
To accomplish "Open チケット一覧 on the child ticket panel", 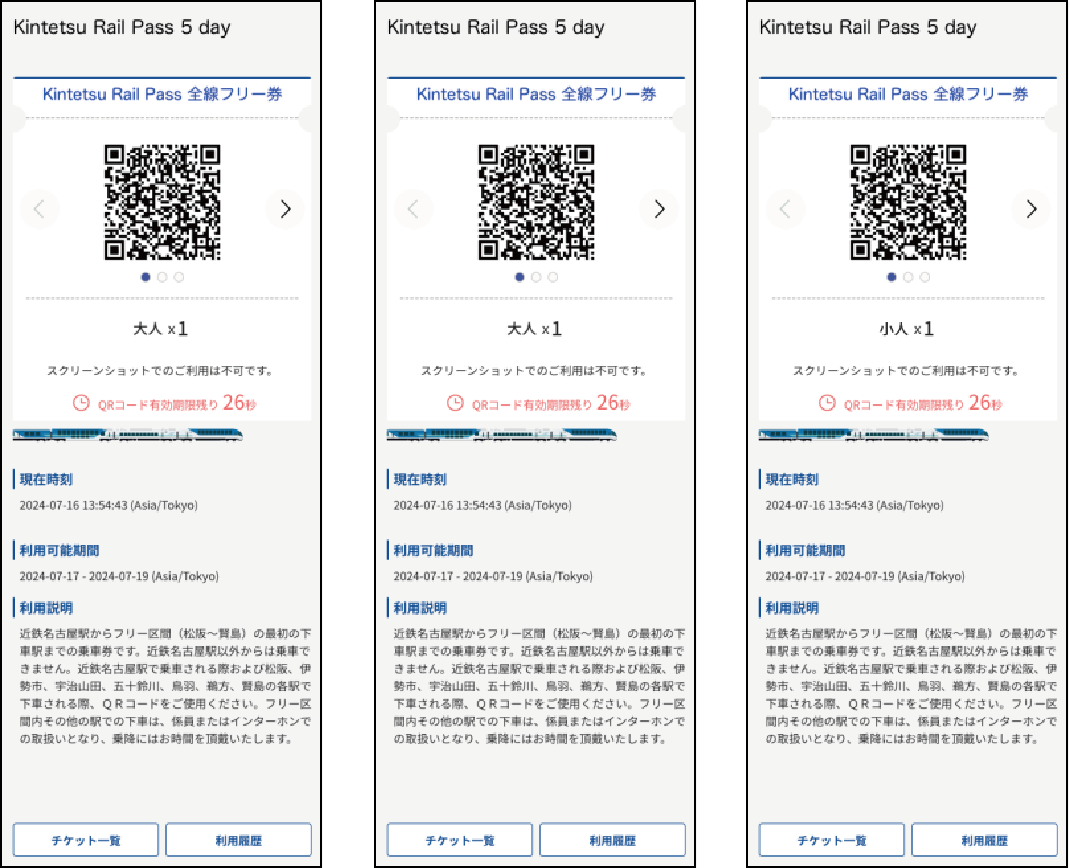I will pyautogui.click(x=832, y=840).
